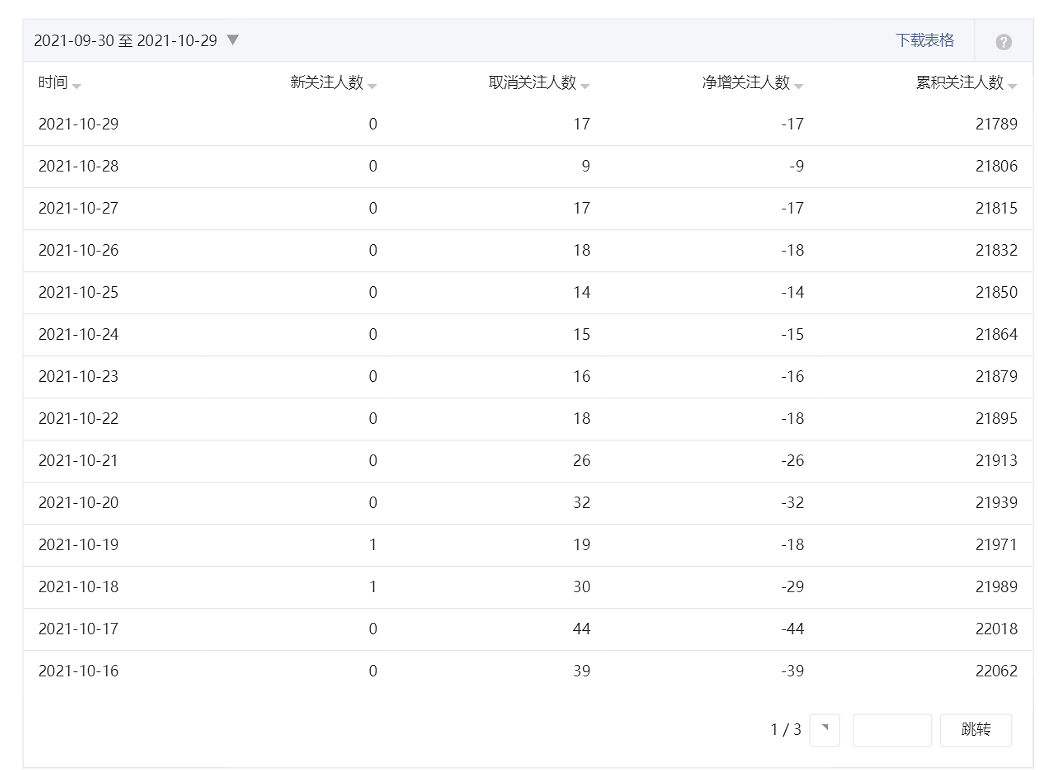This screenshot has width=1054, height=770.
Task: Select the date cell 2021-10-20
Action: pos(79,503)
